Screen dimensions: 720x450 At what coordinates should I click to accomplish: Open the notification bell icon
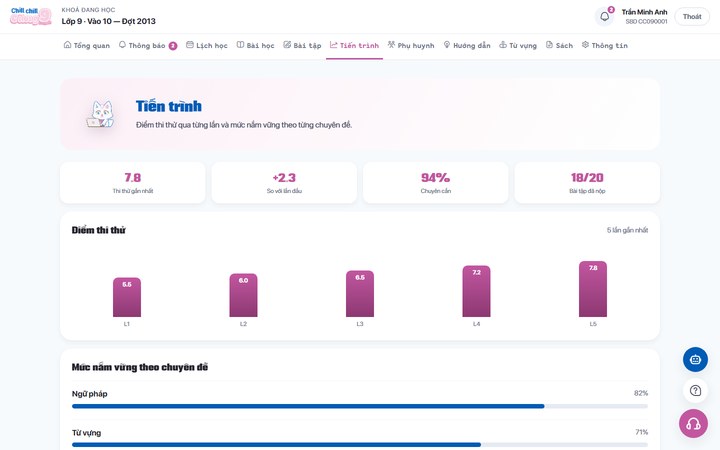point(604,17)
